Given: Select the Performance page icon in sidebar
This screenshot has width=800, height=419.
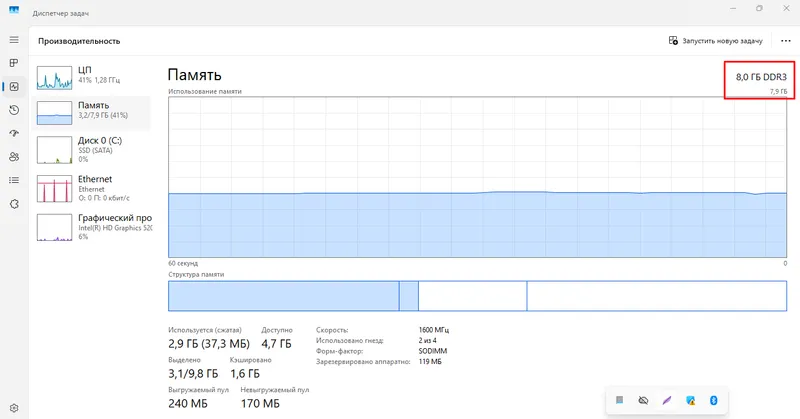Looking at the screenshot, I should (x=14, y=87).
